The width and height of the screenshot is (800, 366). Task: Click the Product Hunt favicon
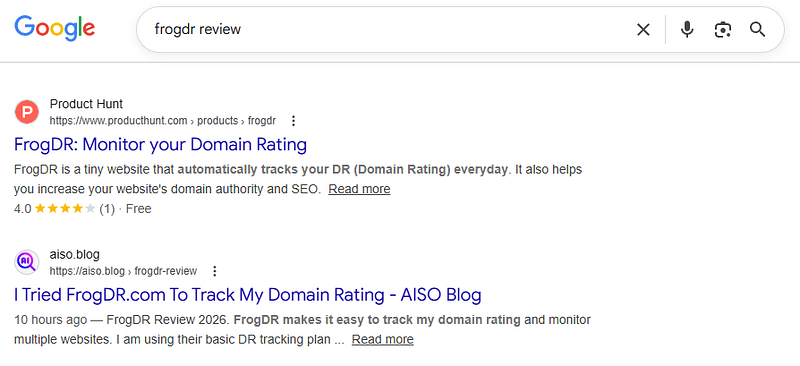[27, 112]
